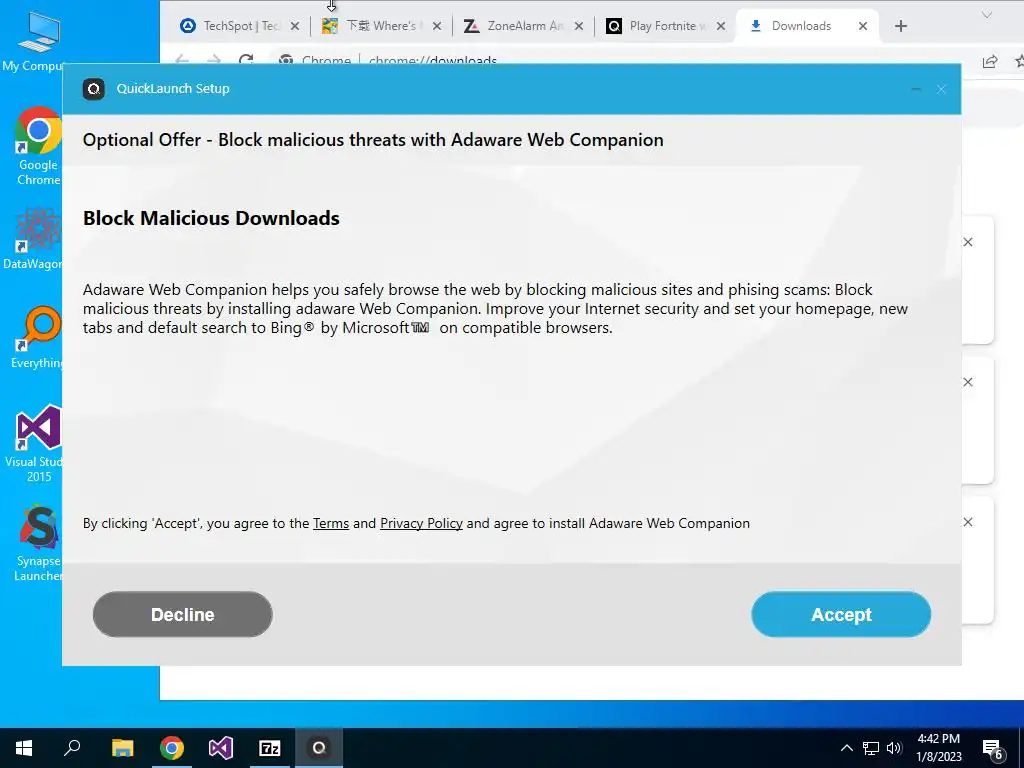The width and height of the screenshot is (1024, 768).
Task: Click the Chrome forward arrow
Action: pos(214,60)
